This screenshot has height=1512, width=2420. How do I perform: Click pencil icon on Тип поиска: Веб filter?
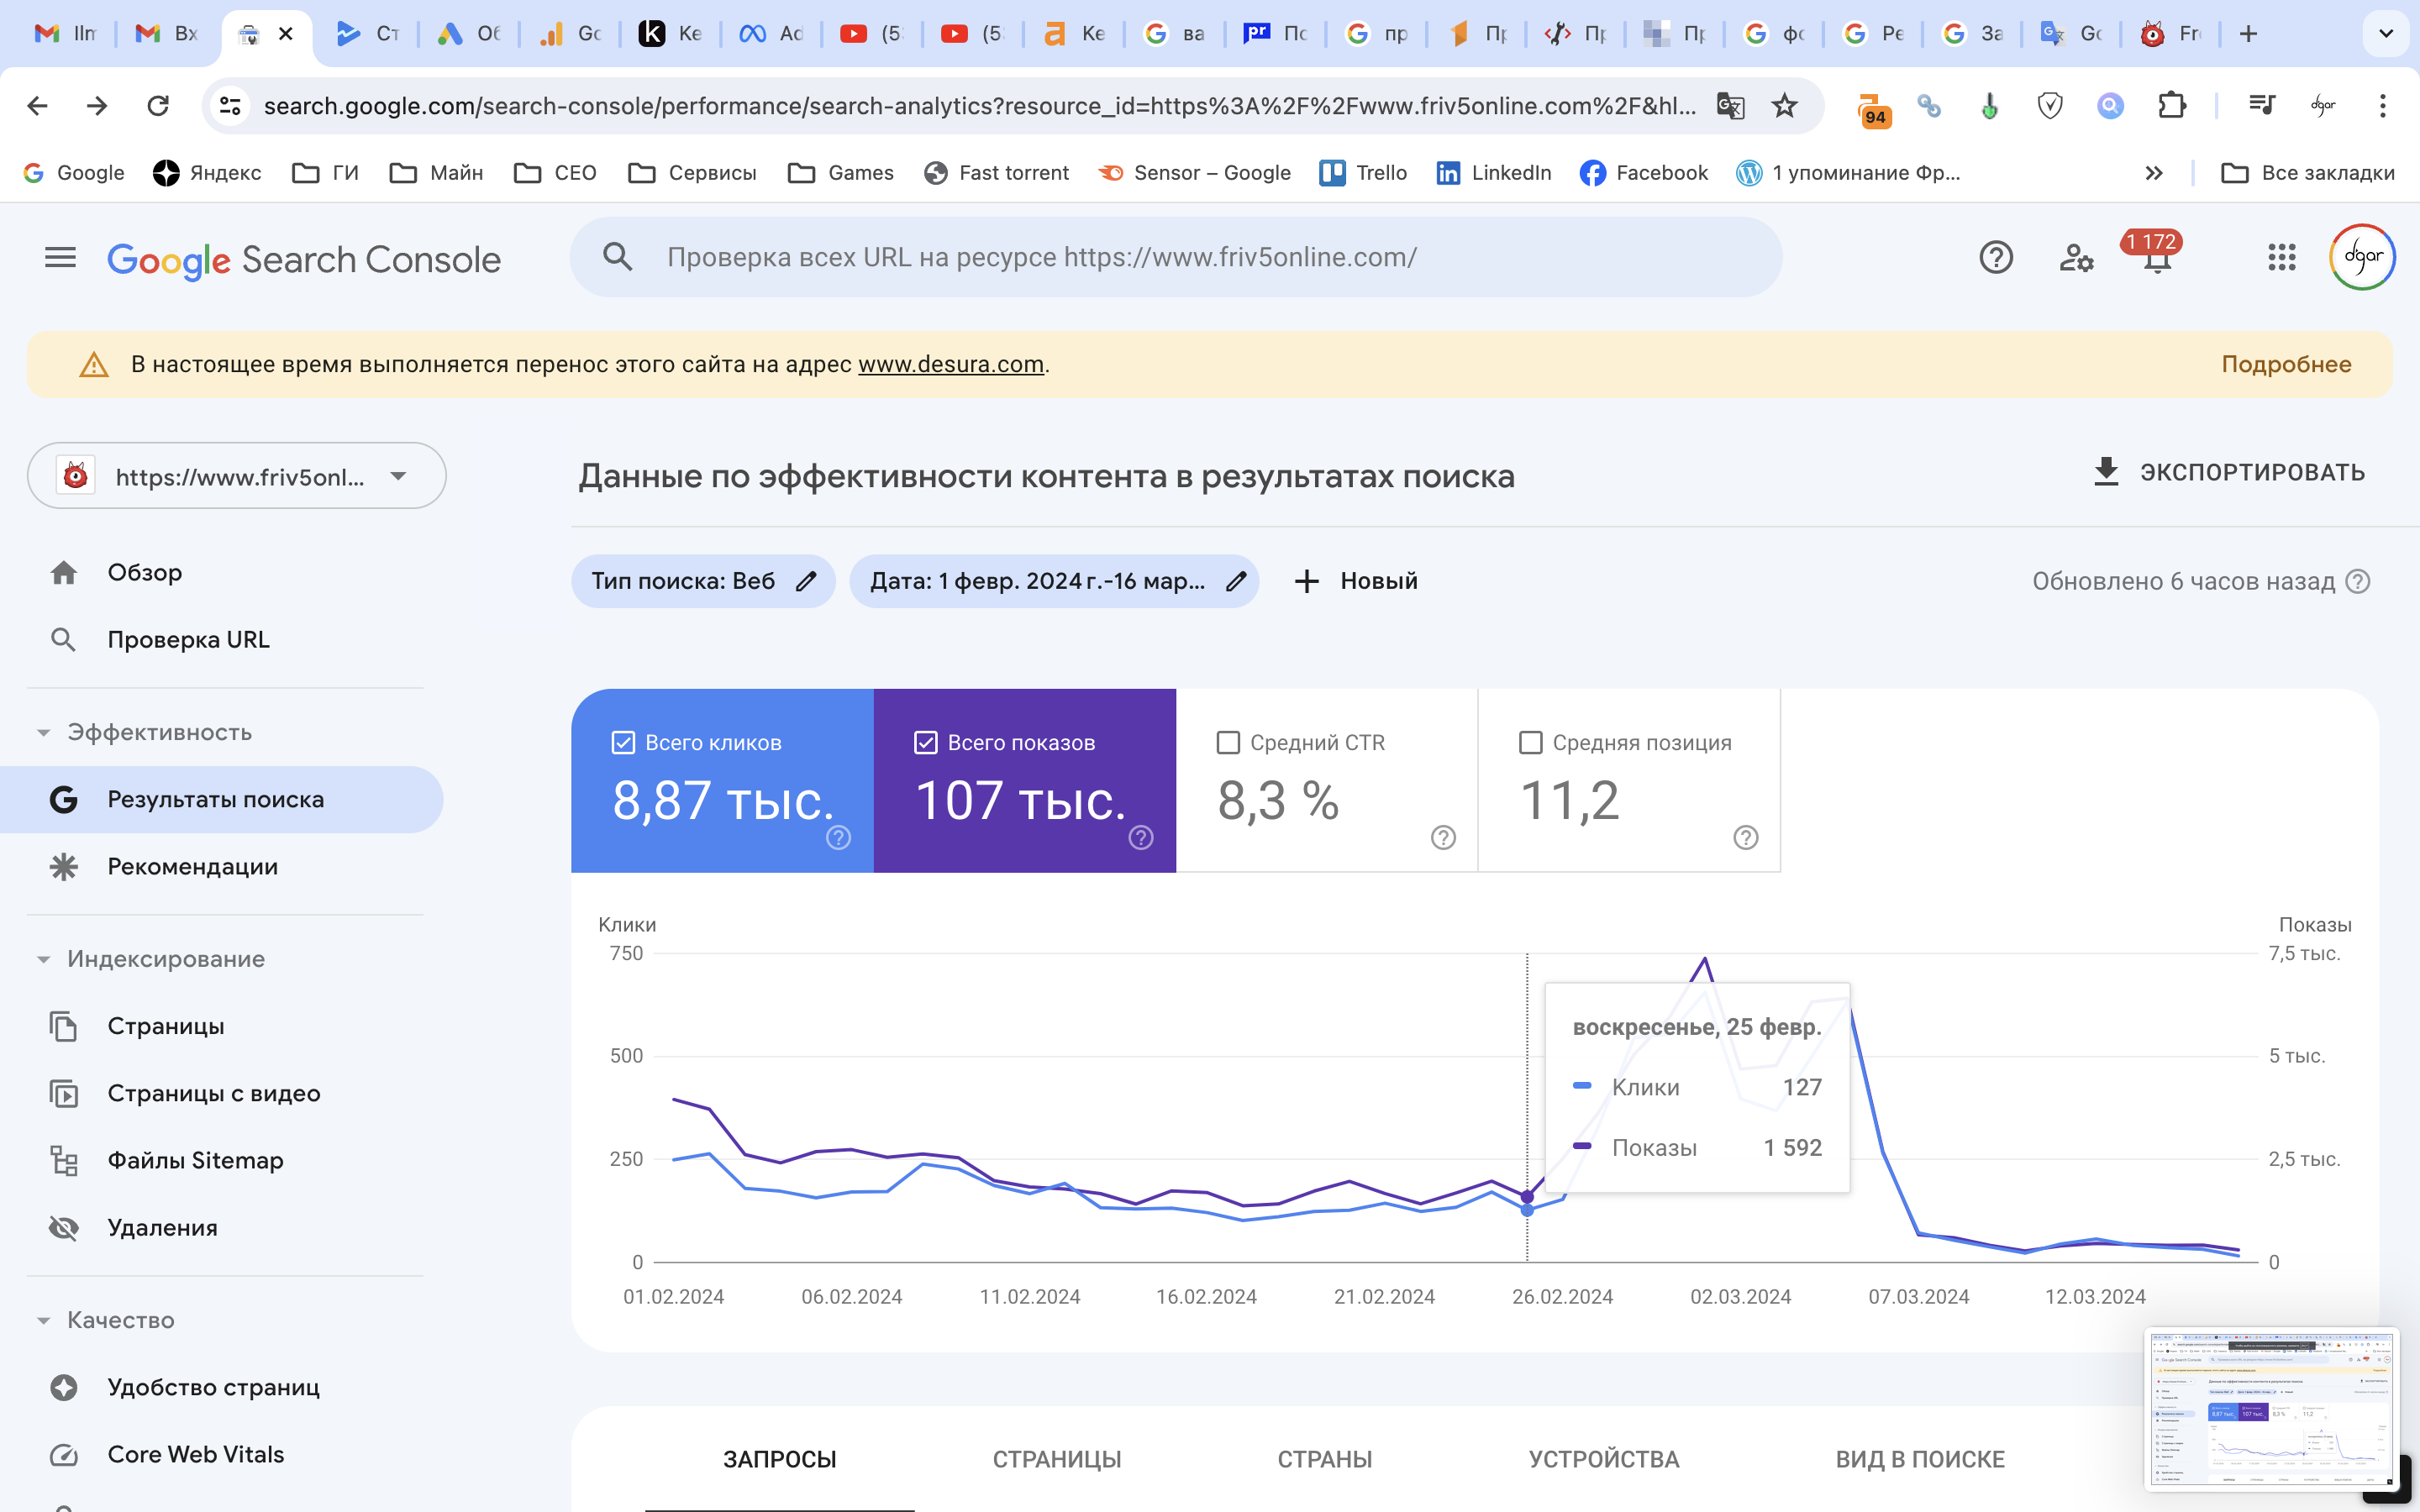click(x=806, y=581)
